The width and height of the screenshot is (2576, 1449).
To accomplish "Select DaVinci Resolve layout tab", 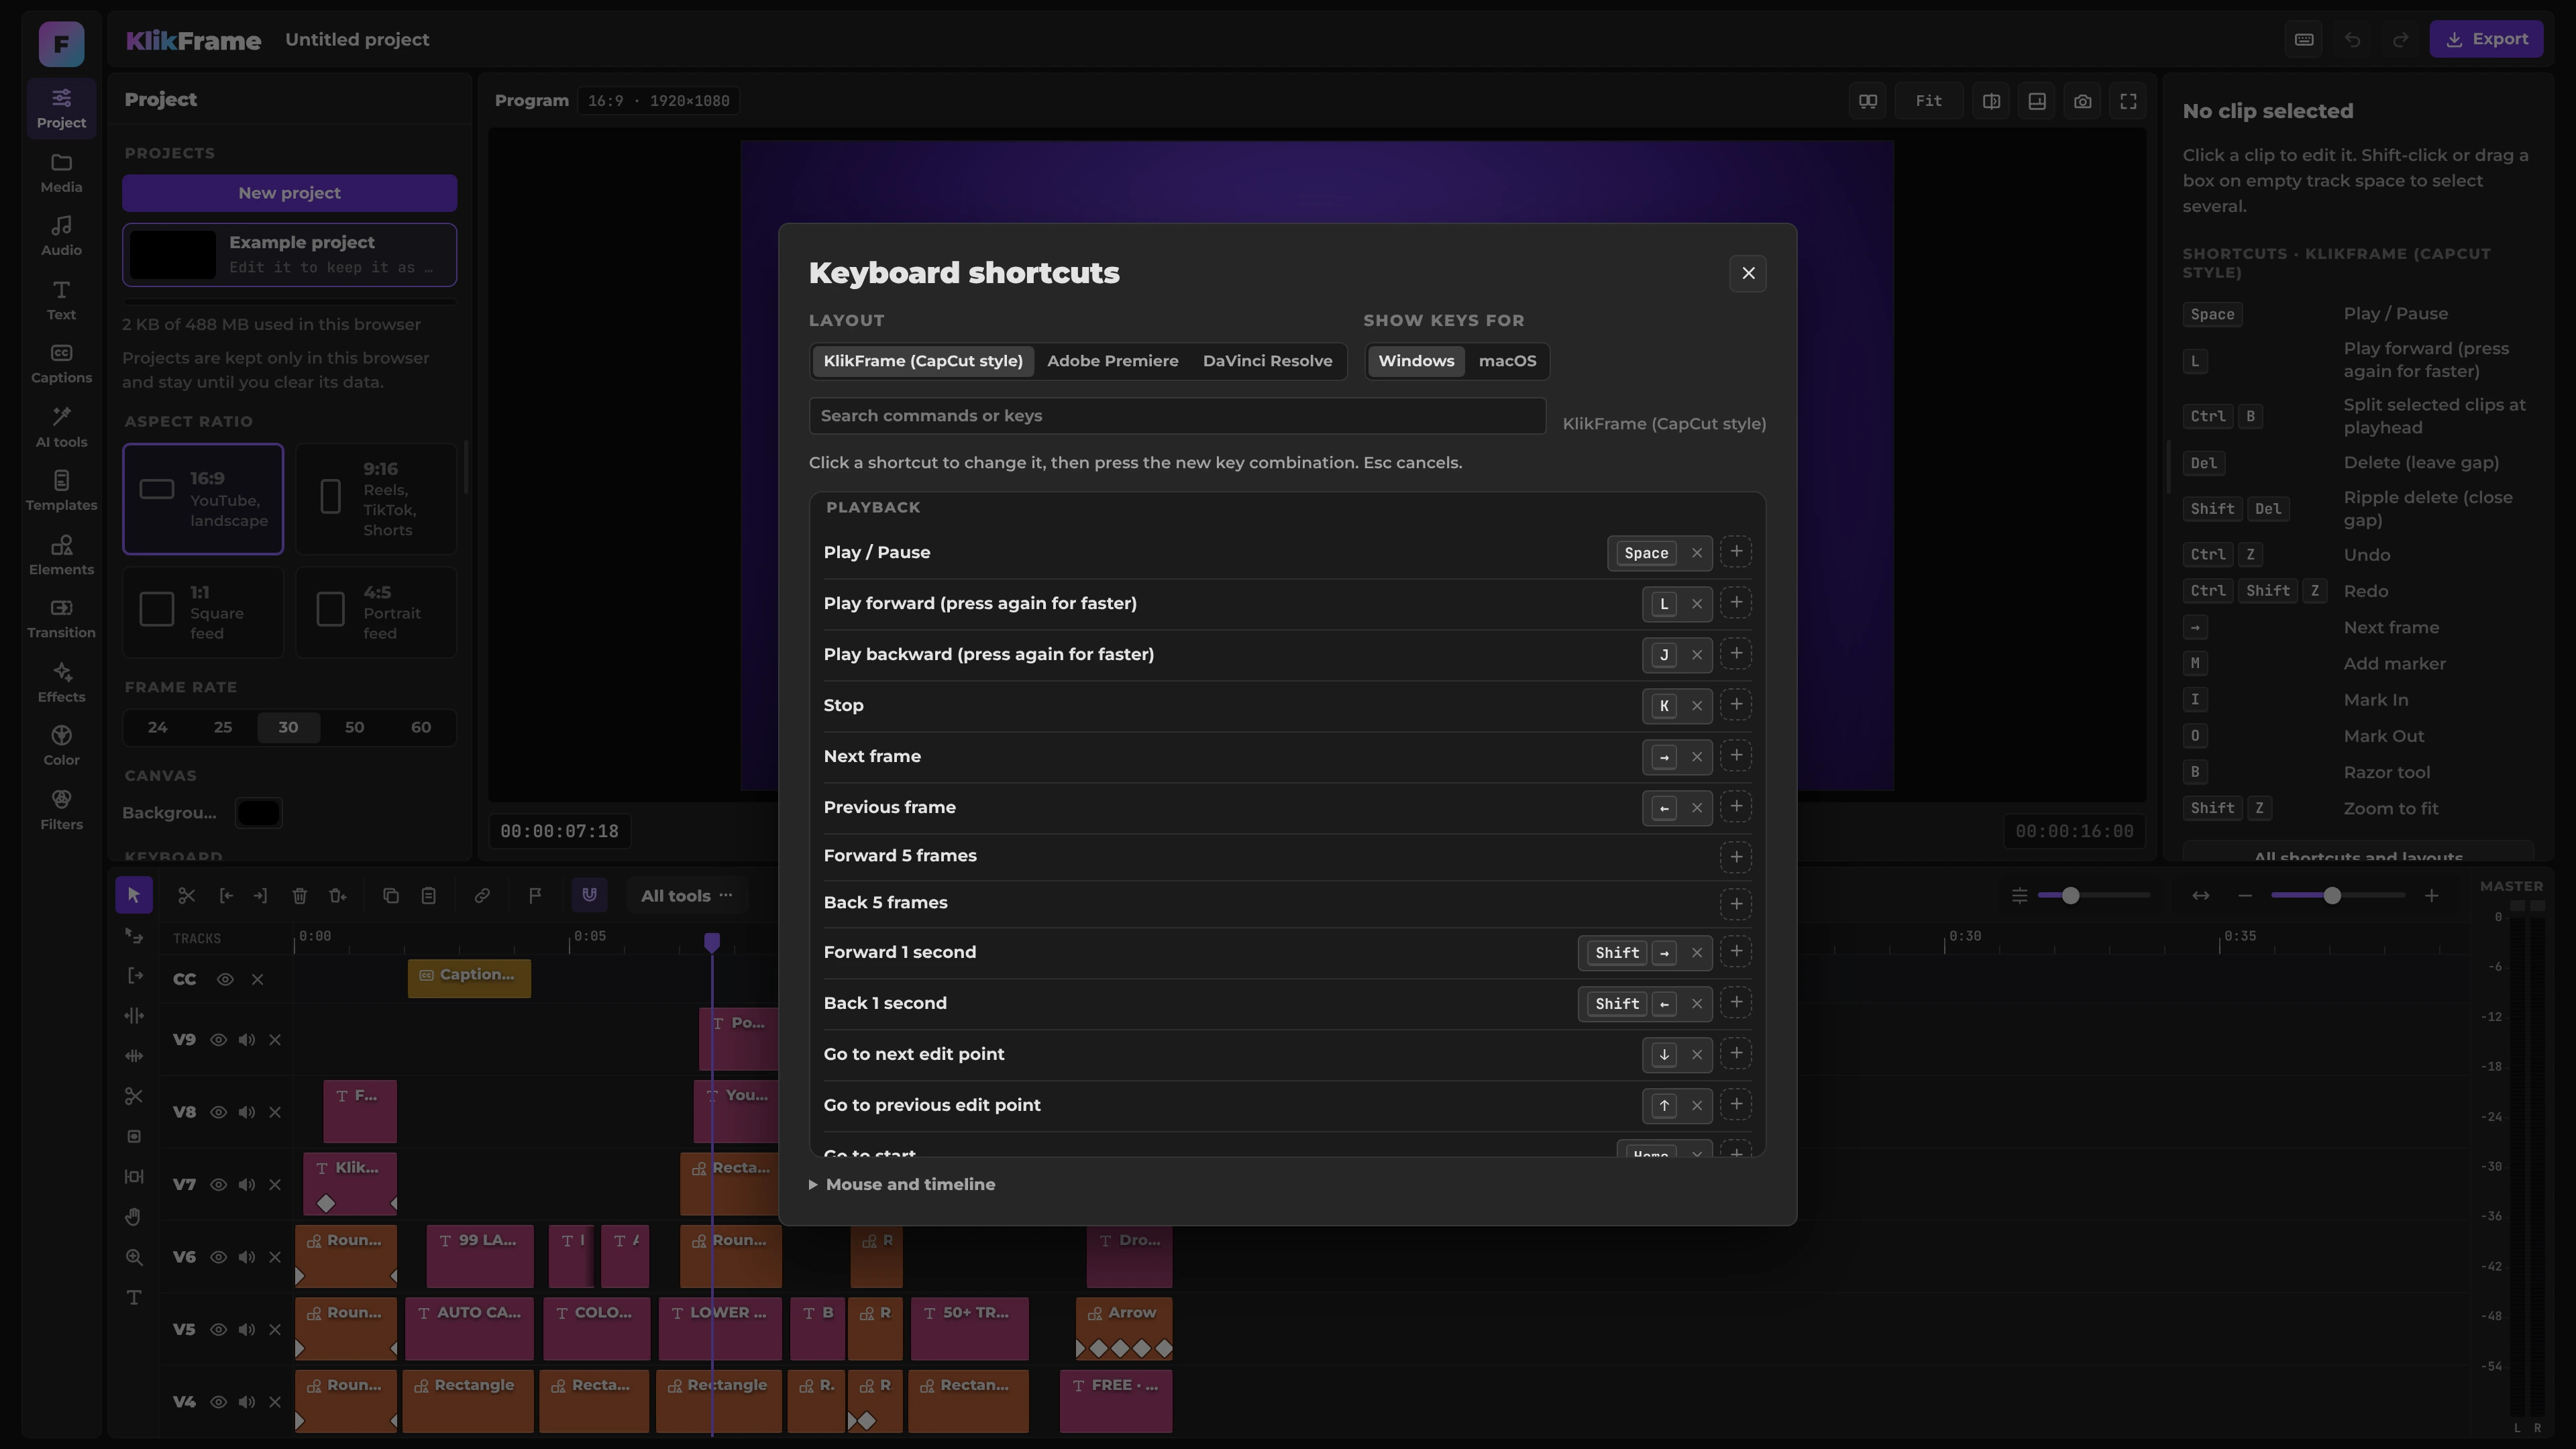I will (1267, 361).
